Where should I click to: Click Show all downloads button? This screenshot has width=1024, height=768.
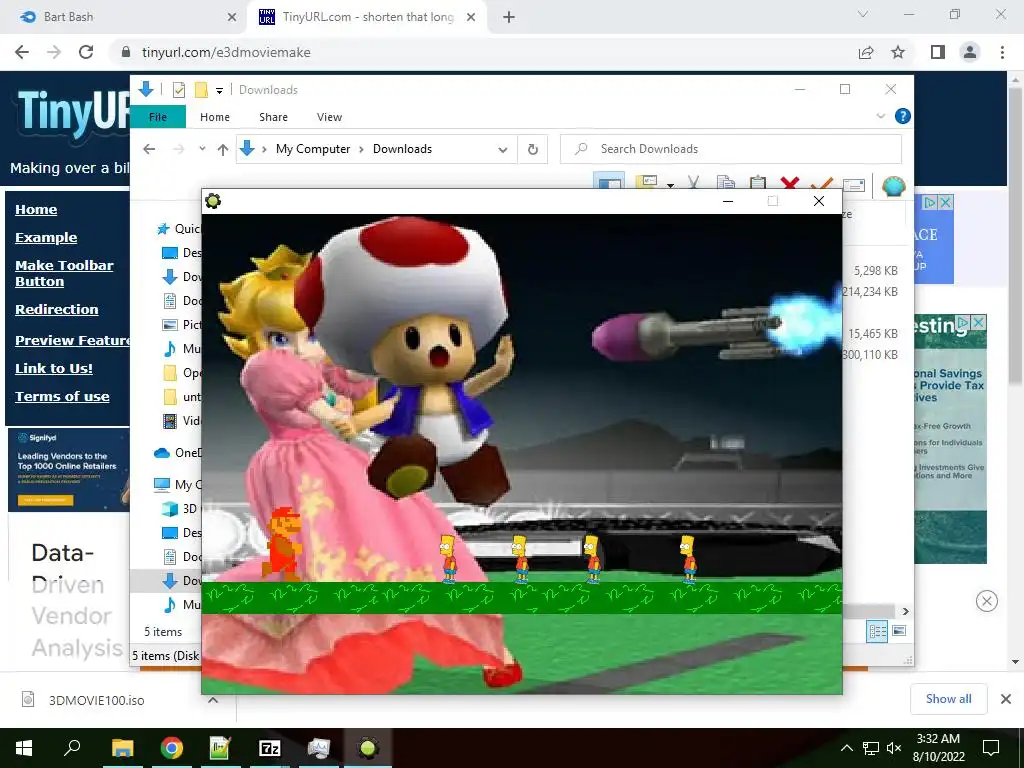click(948, 699)
